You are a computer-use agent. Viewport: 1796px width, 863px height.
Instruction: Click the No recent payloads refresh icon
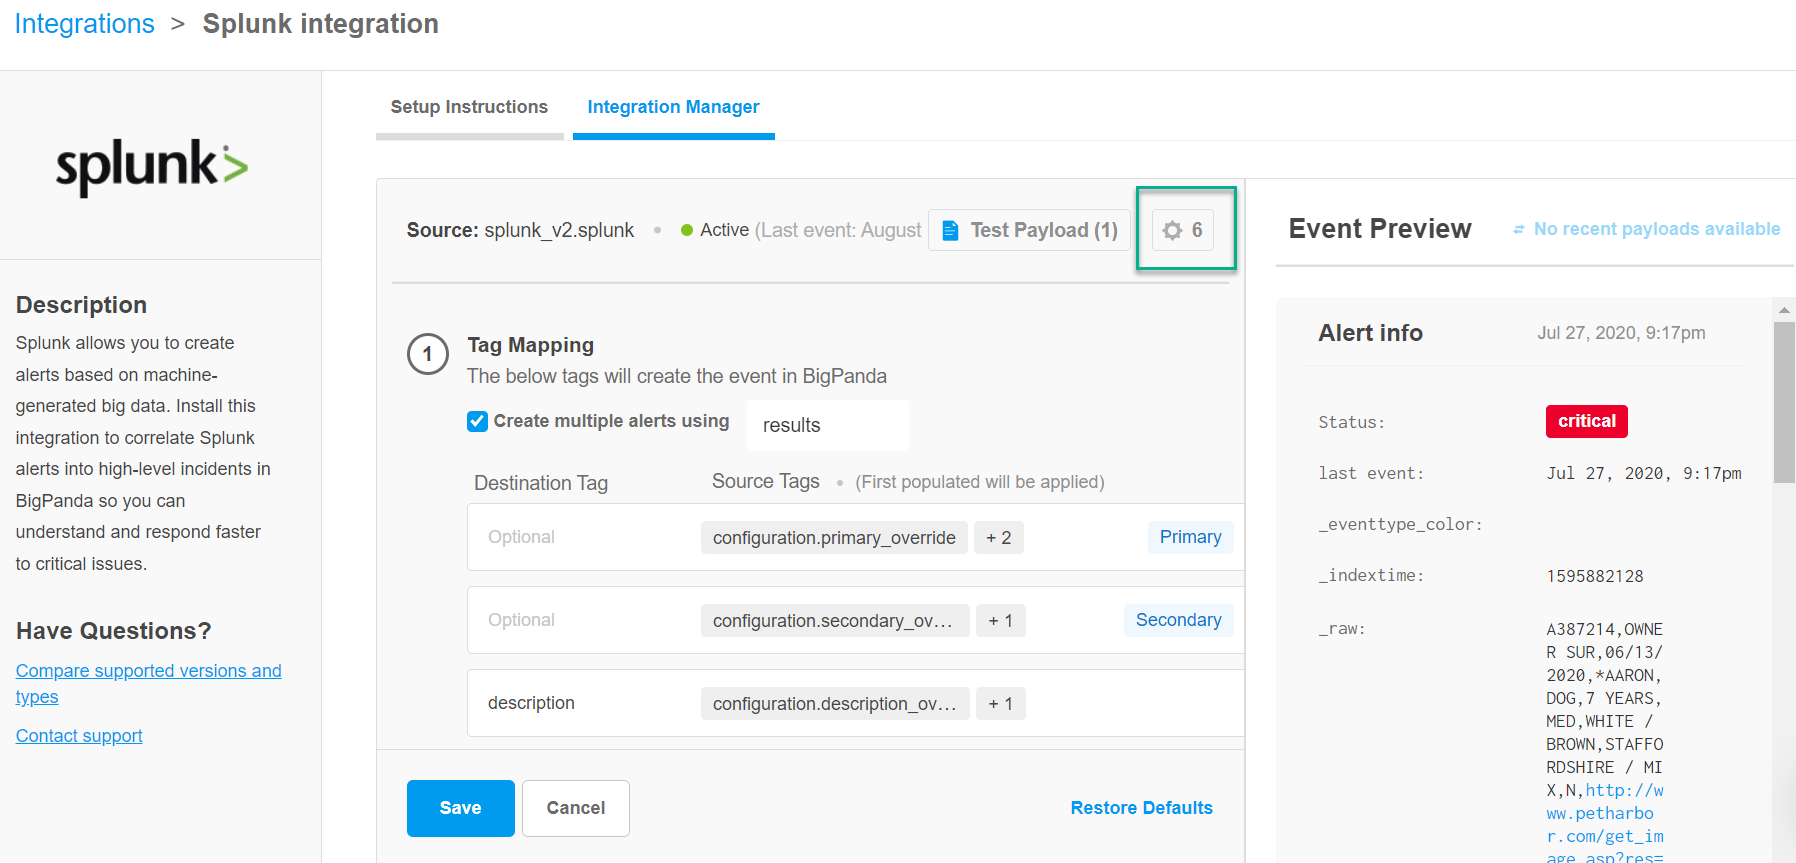point(1518,230)
